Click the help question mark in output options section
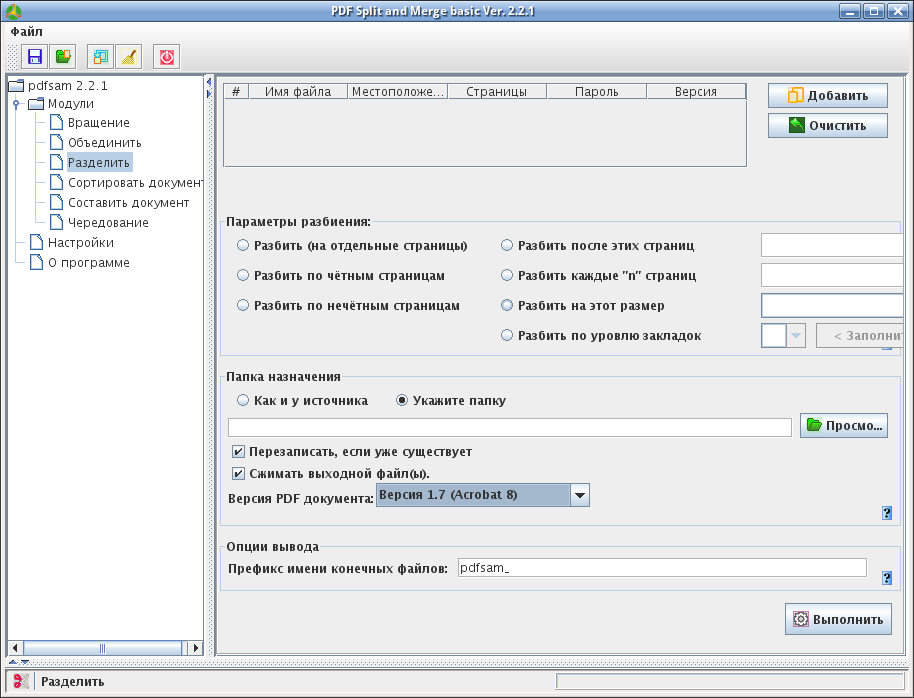 [x=887, y=577]
